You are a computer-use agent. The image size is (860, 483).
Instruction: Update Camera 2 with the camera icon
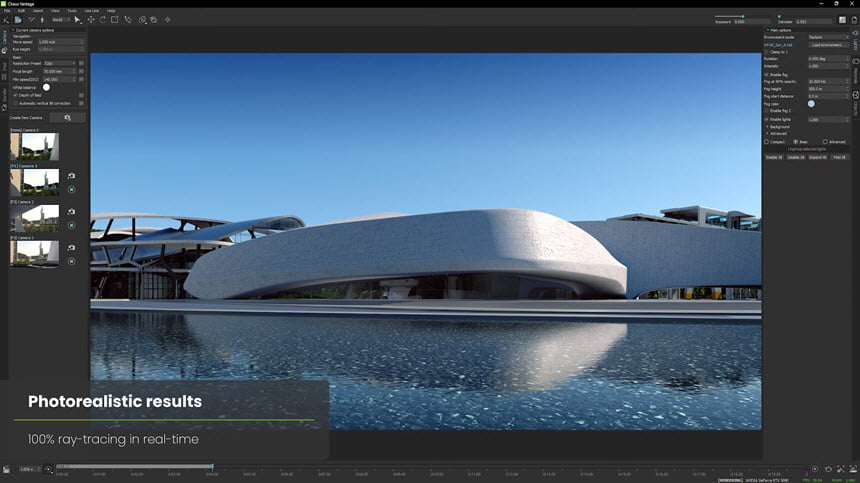click(71, 212)
